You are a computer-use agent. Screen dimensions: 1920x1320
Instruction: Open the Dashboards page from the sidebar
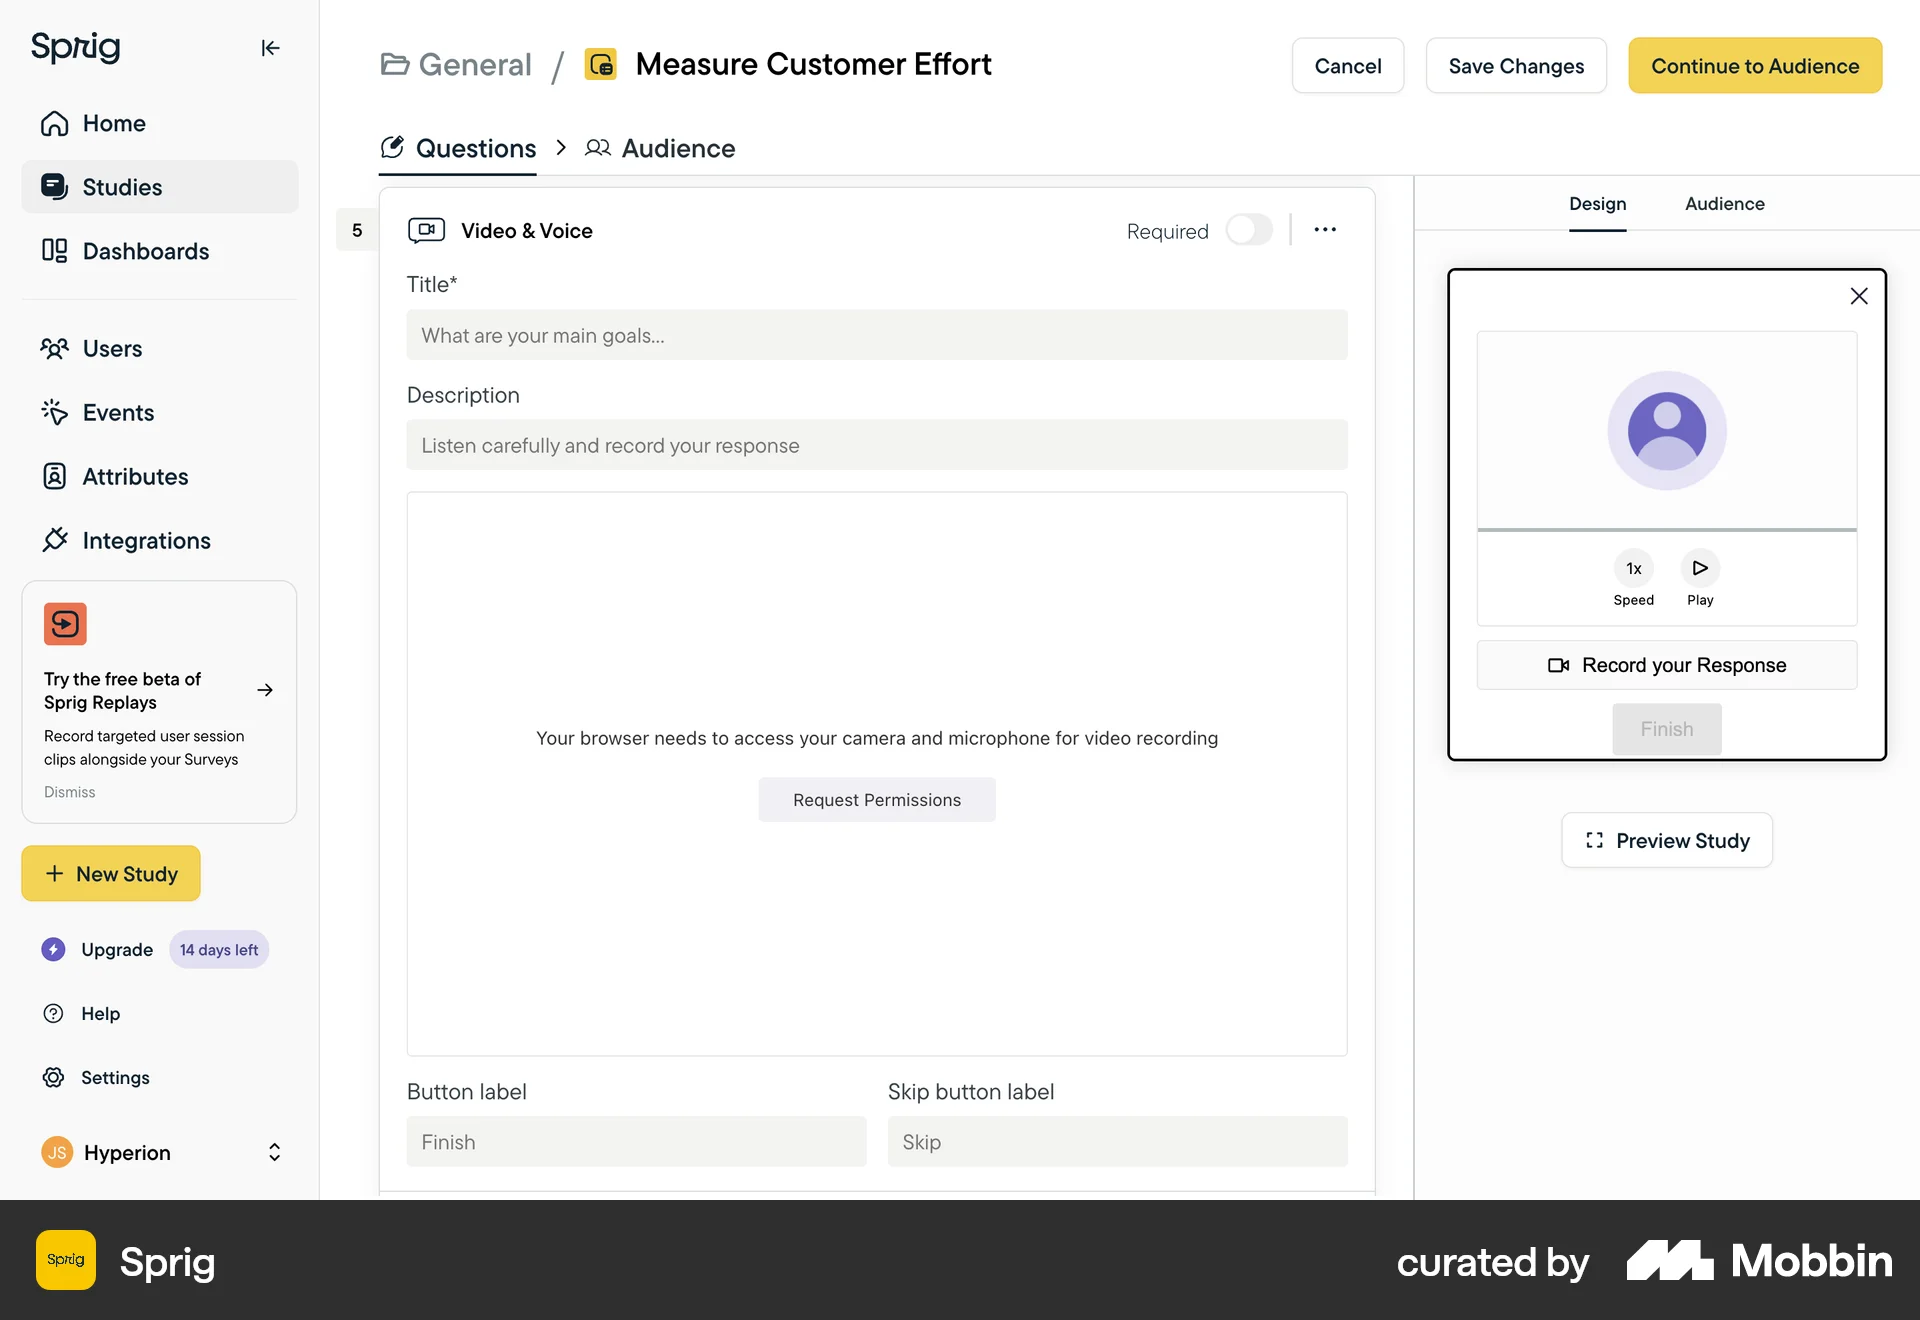(145, 251)
